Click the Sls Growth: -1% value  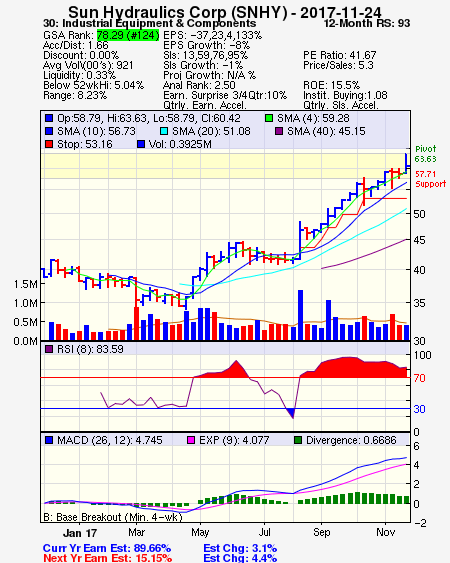pos(203,65)
